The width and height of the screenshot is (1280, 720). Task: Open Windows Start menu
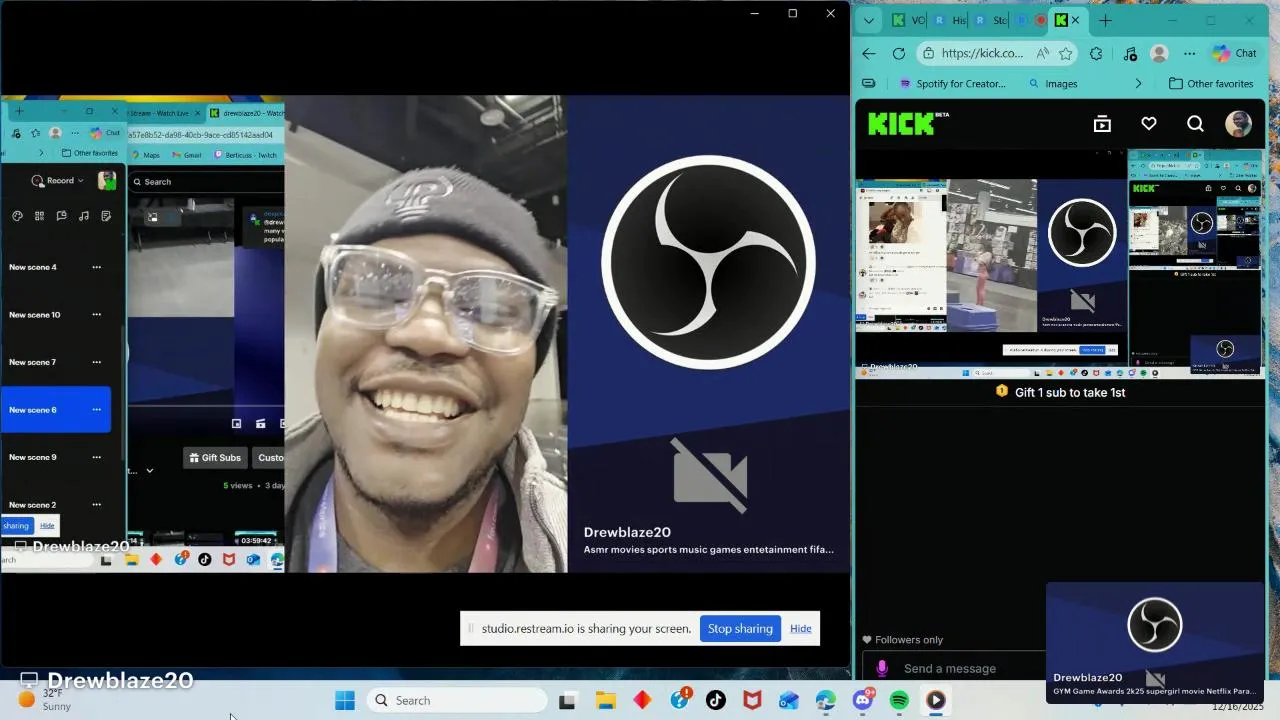(345, 700)
